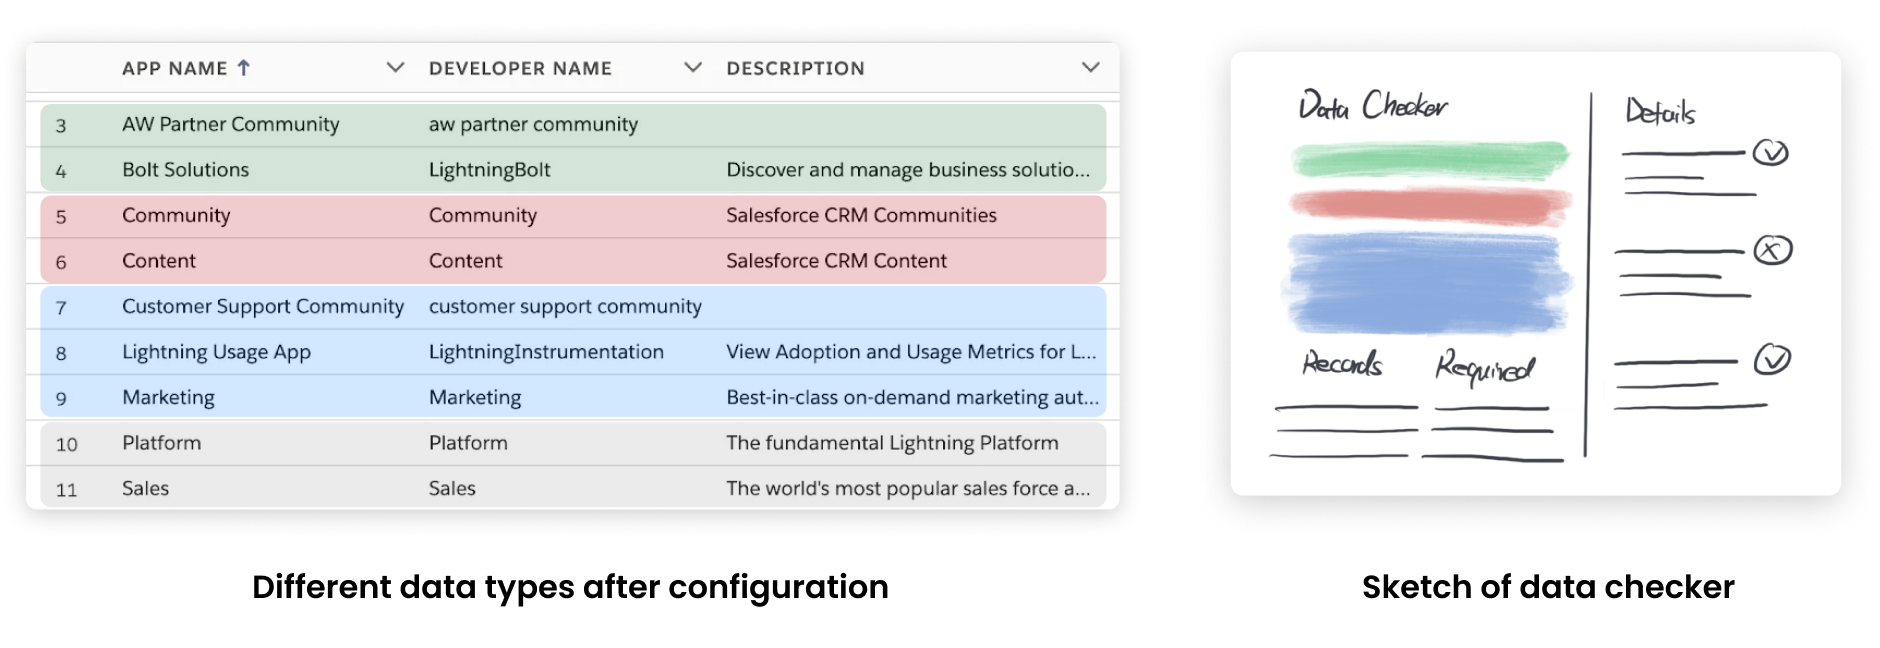This screenshot has height=648, width=1880.
Task: Click 'customer support community' developer name cell
Action: [565, 306]
